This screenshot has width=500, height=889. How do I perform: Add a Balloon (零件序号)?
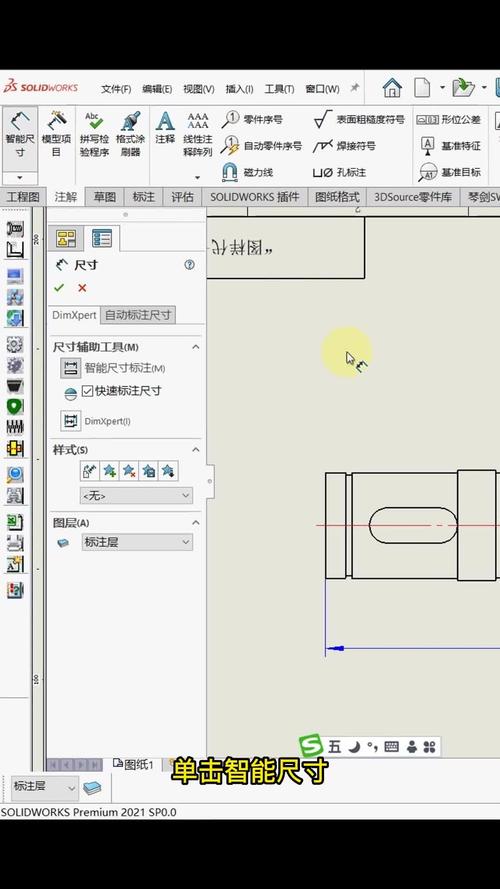pyautogui.click(x=252, y=120)
